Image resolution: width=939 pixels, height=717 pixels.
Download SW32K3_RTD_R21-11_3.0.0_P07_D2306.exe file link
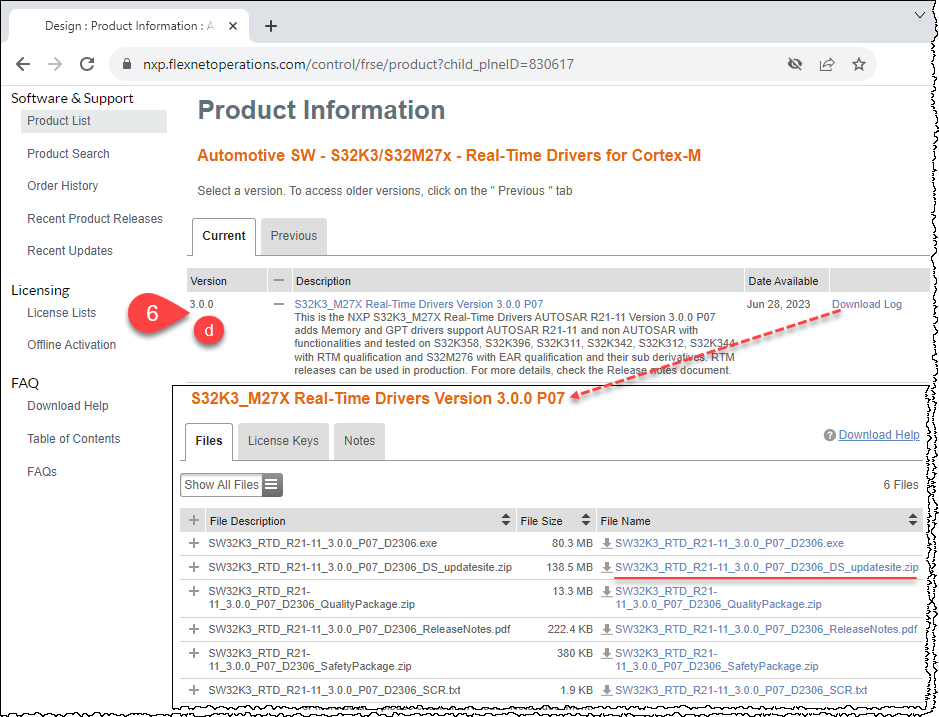pyautogui.click(x=729, y=543)
